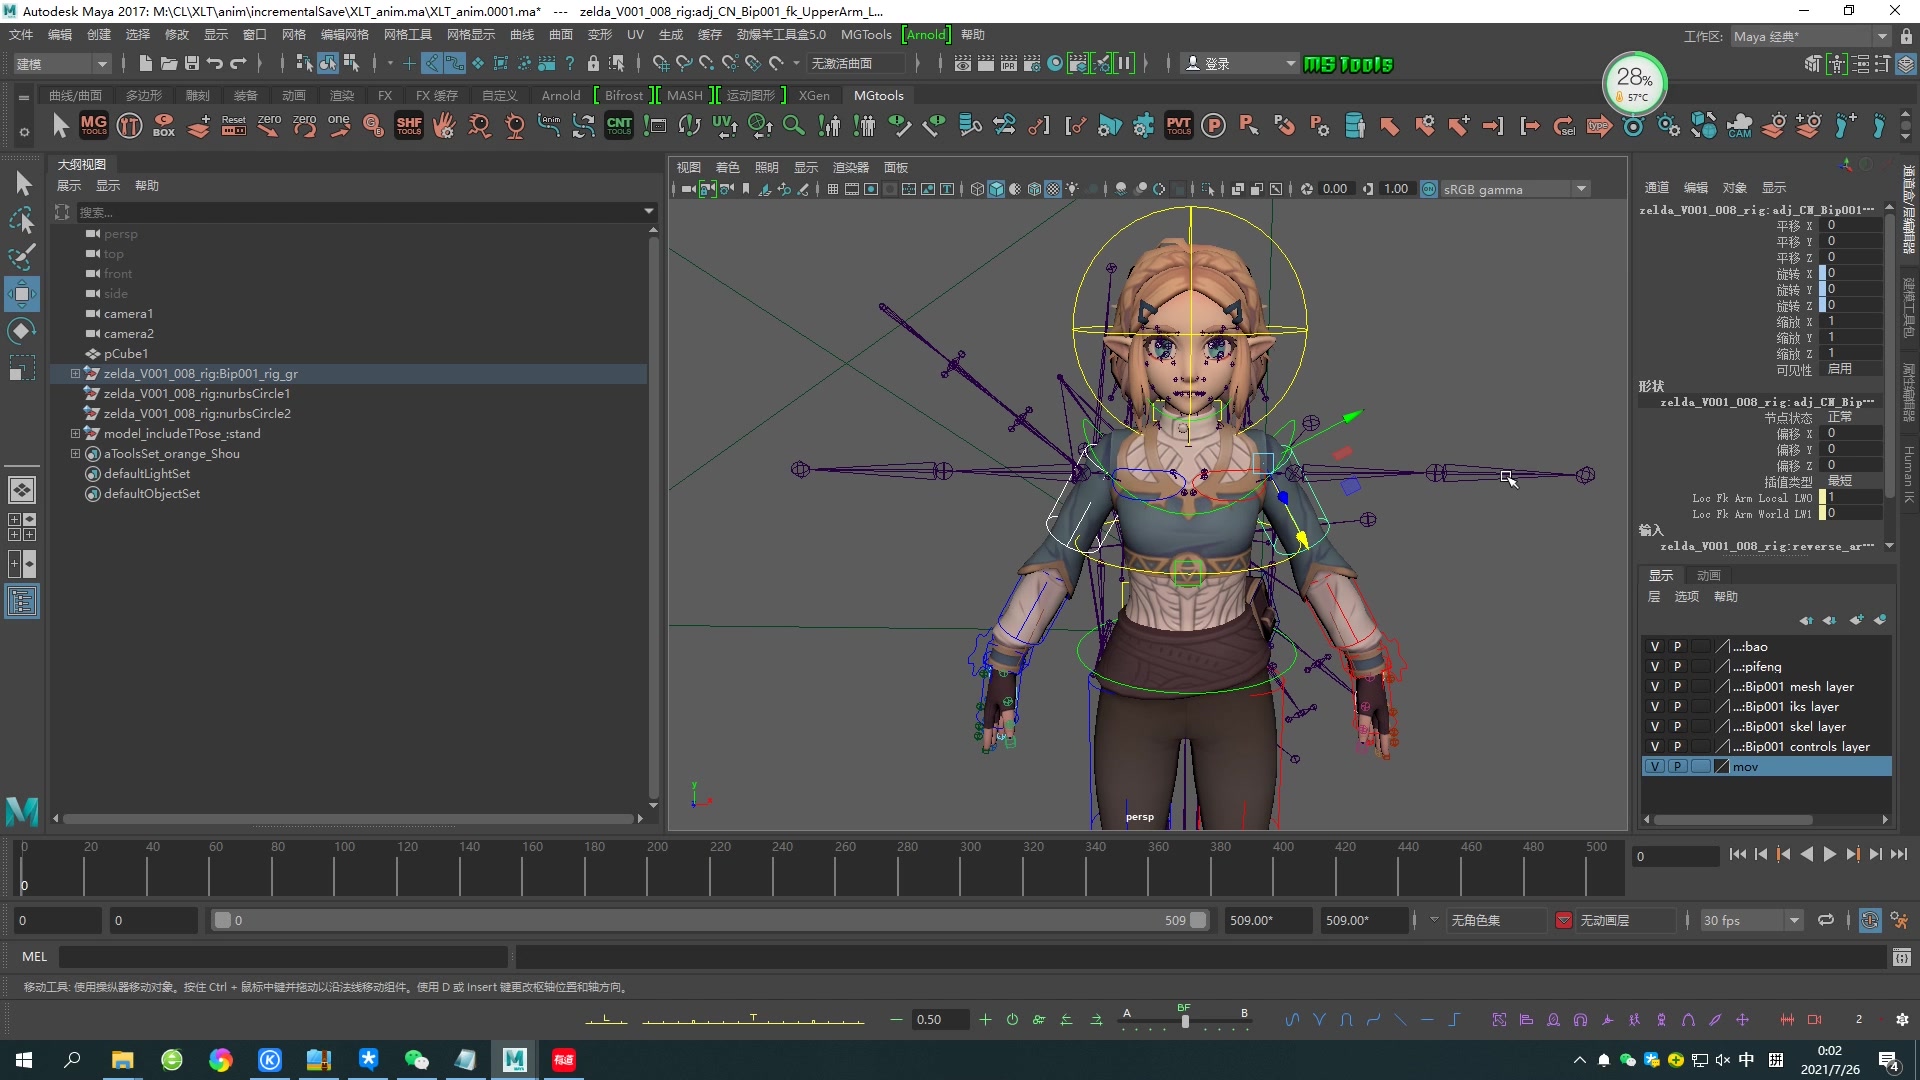Click the circled P shelf icon
The height and width of the screenshot is (1080, 1920).
(x=1214, y=125)
